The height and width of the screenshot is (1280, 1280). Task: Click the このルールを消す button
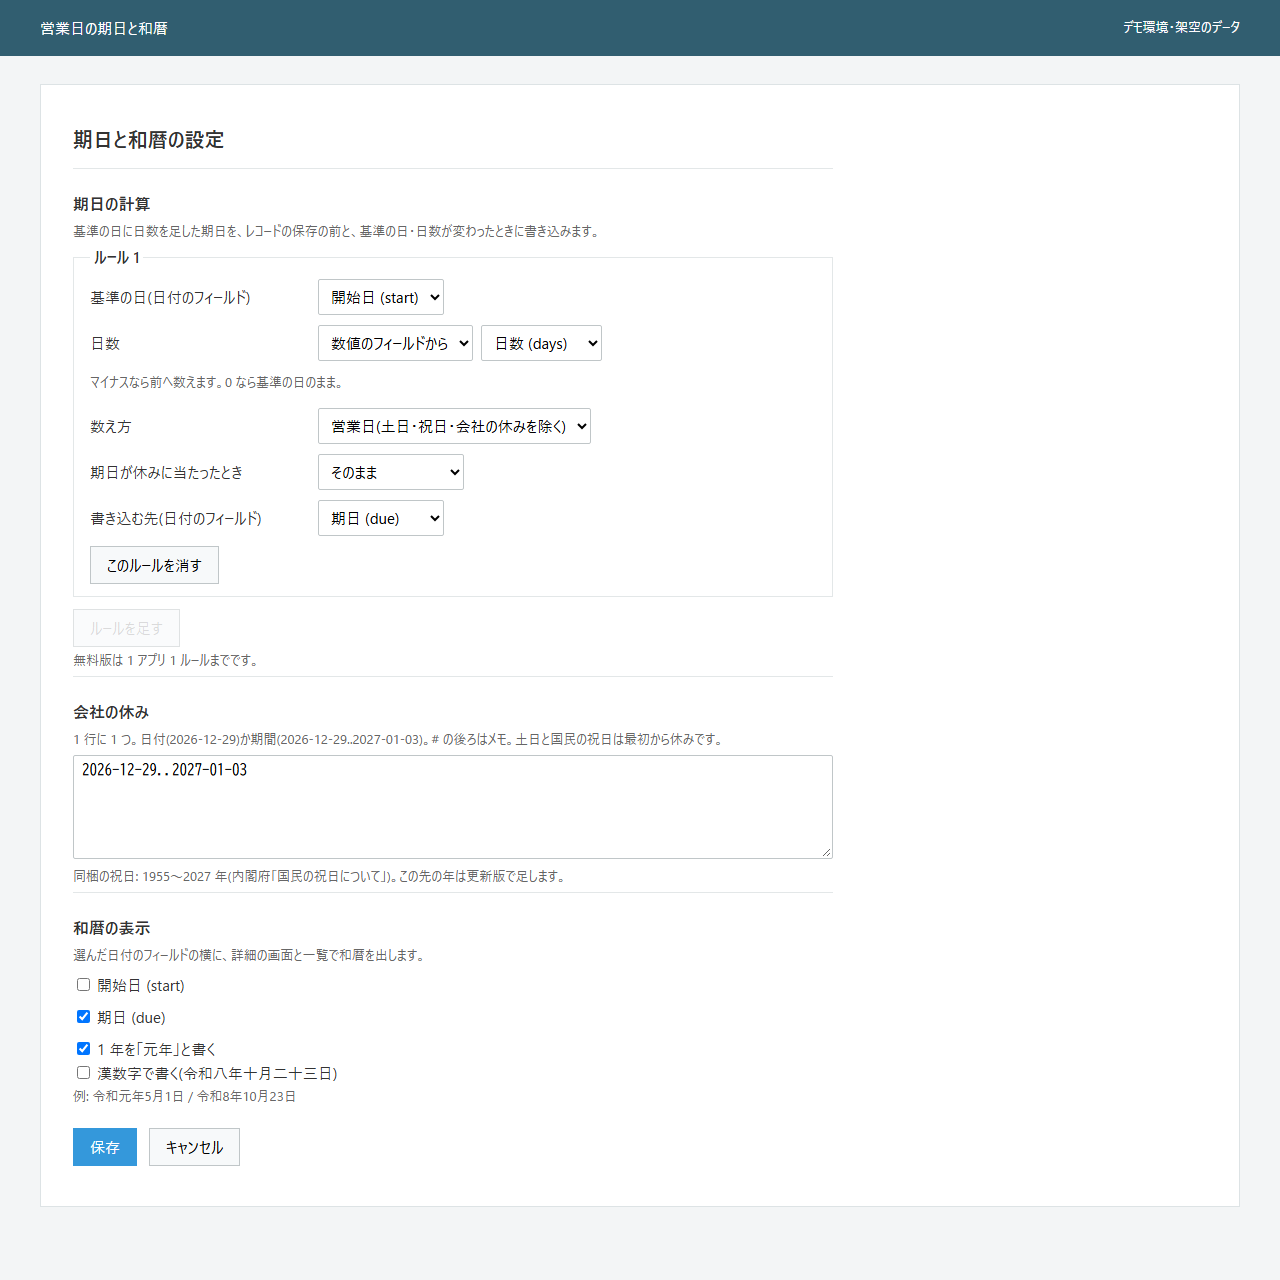pos(154,565)
